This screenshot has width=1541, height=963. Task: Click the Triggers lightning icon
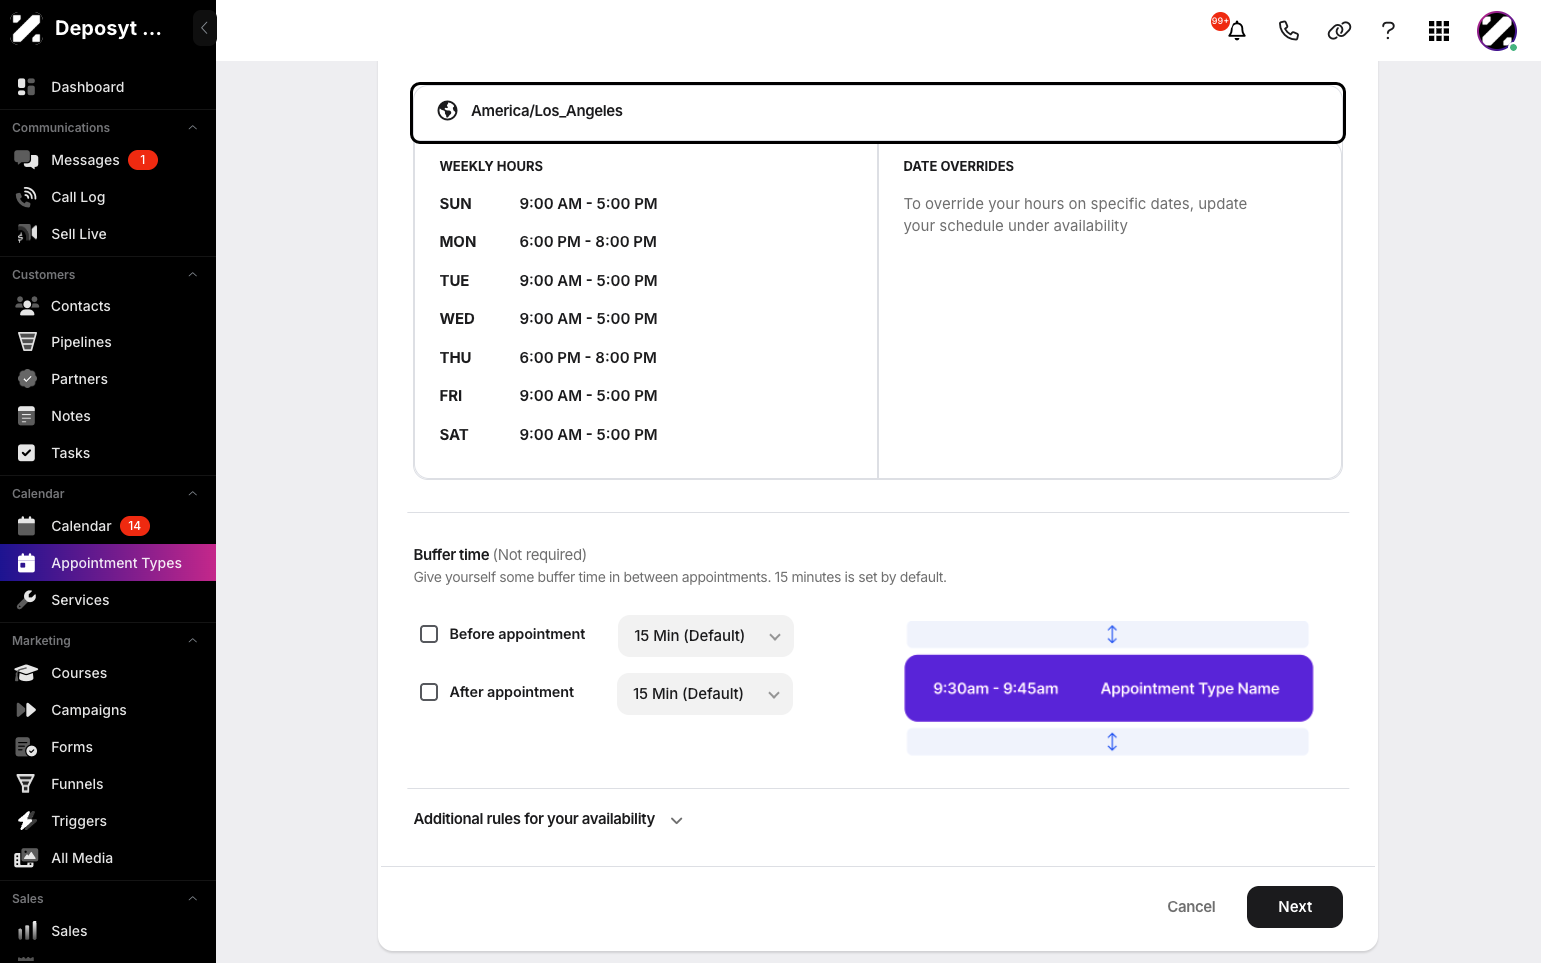pos(27,821)
